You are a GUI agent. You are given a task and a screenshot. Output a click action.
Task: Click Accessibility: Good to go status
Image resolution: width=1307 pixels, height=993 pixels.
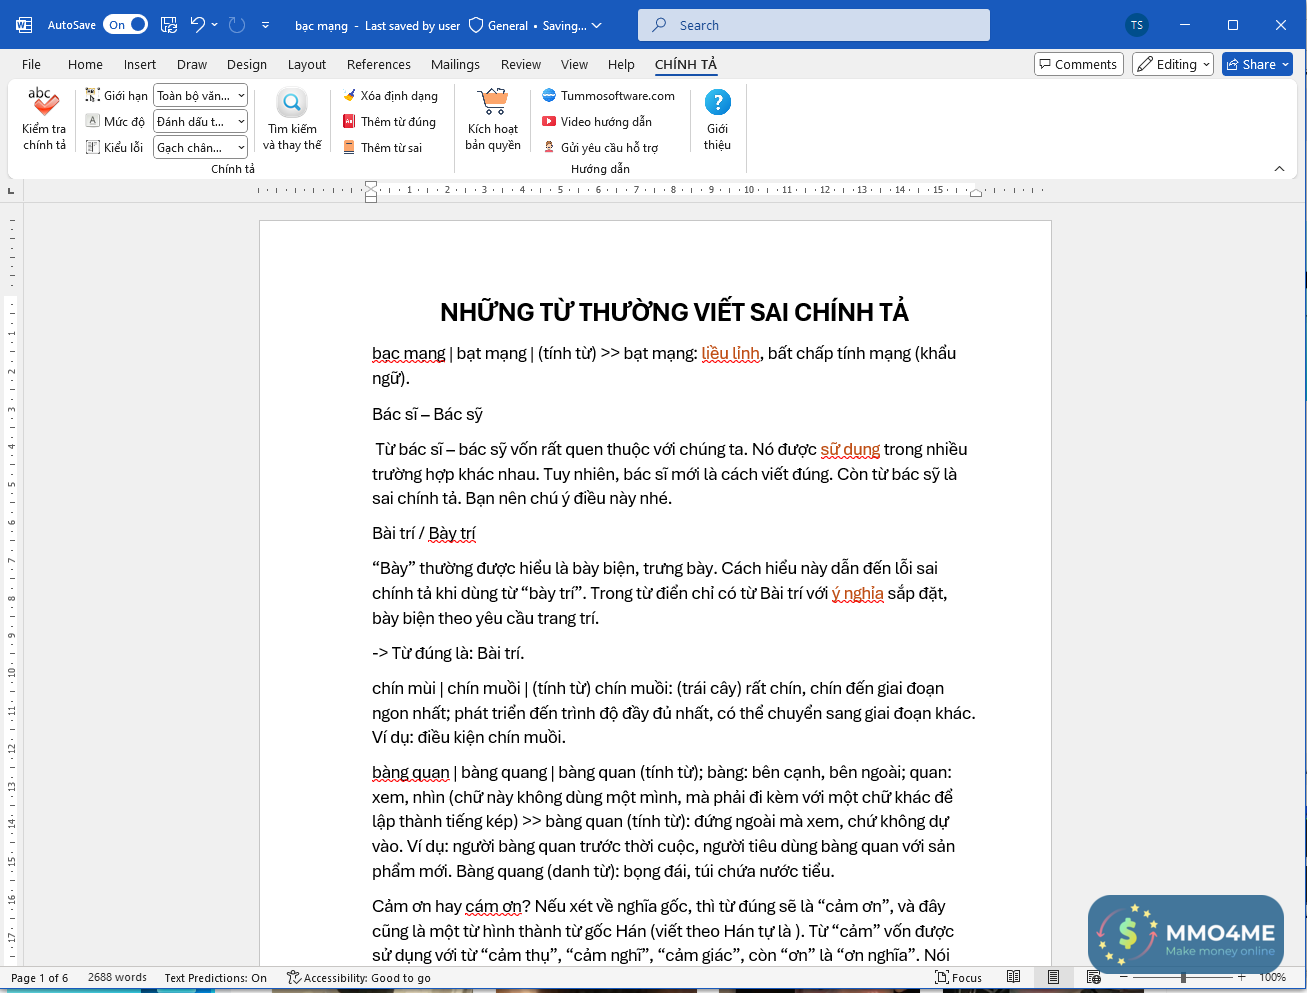tap(359, 978)
